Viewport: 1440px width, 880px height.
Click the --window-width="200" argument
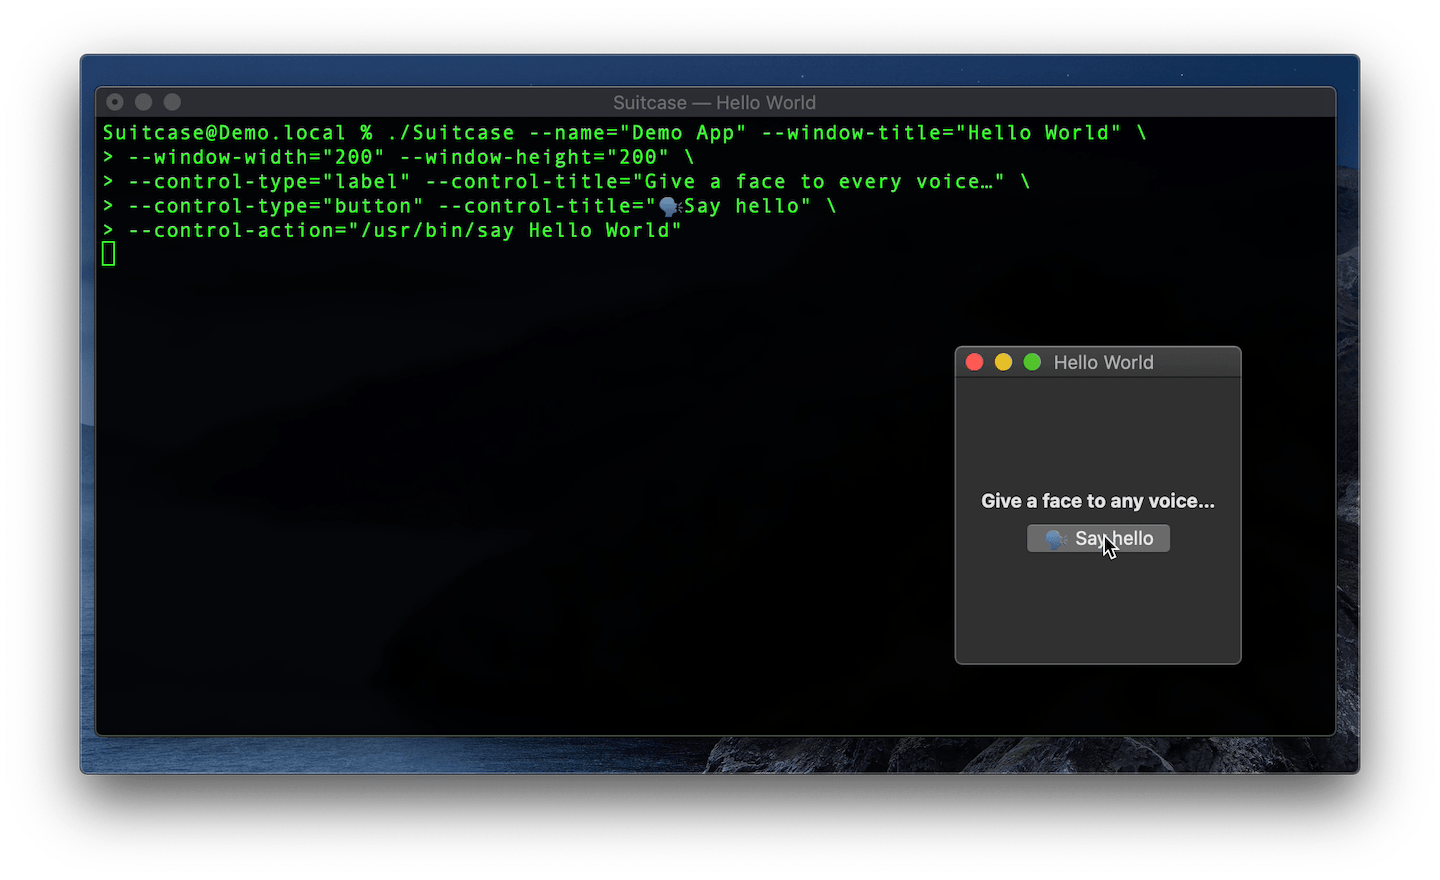click(x=257, y=157)
